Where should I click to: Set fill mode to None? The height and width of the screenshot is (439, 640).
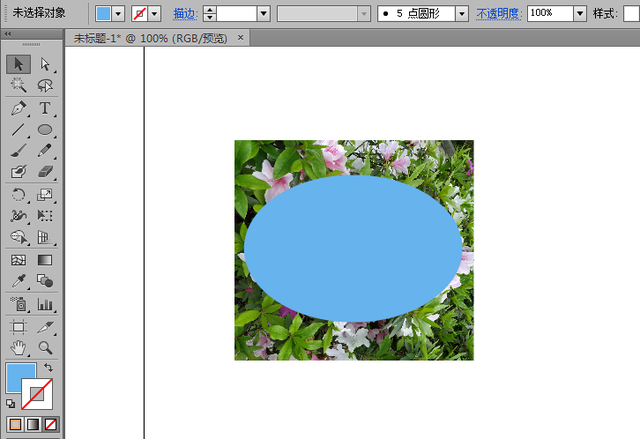(x=51, y=425)
